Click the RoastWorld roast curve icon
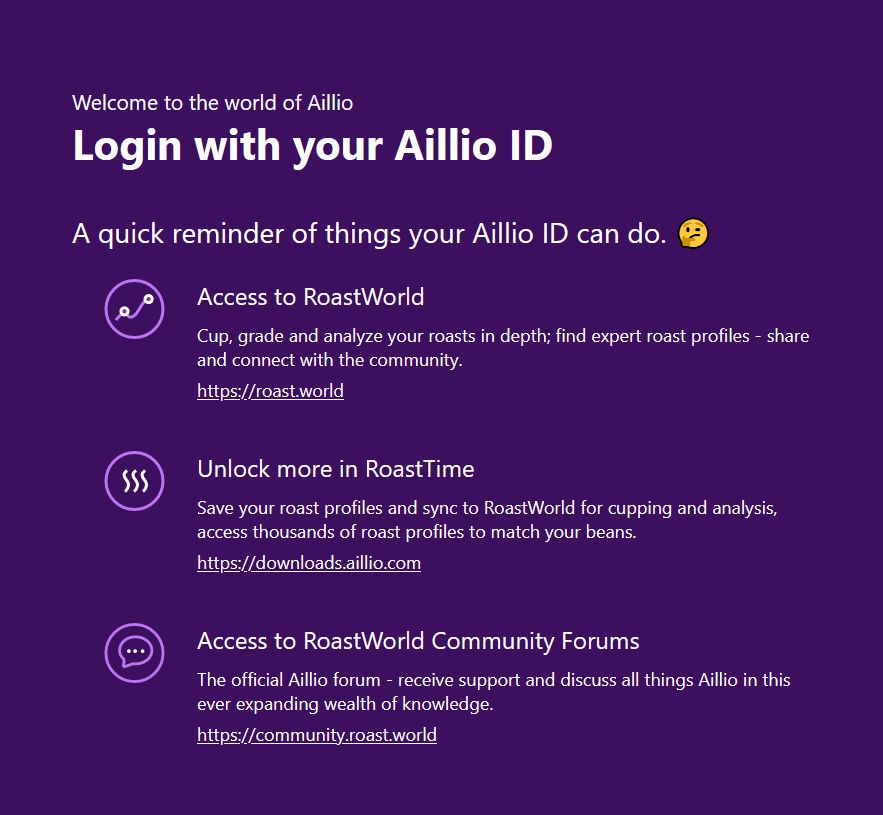 [x=134, y=309]
